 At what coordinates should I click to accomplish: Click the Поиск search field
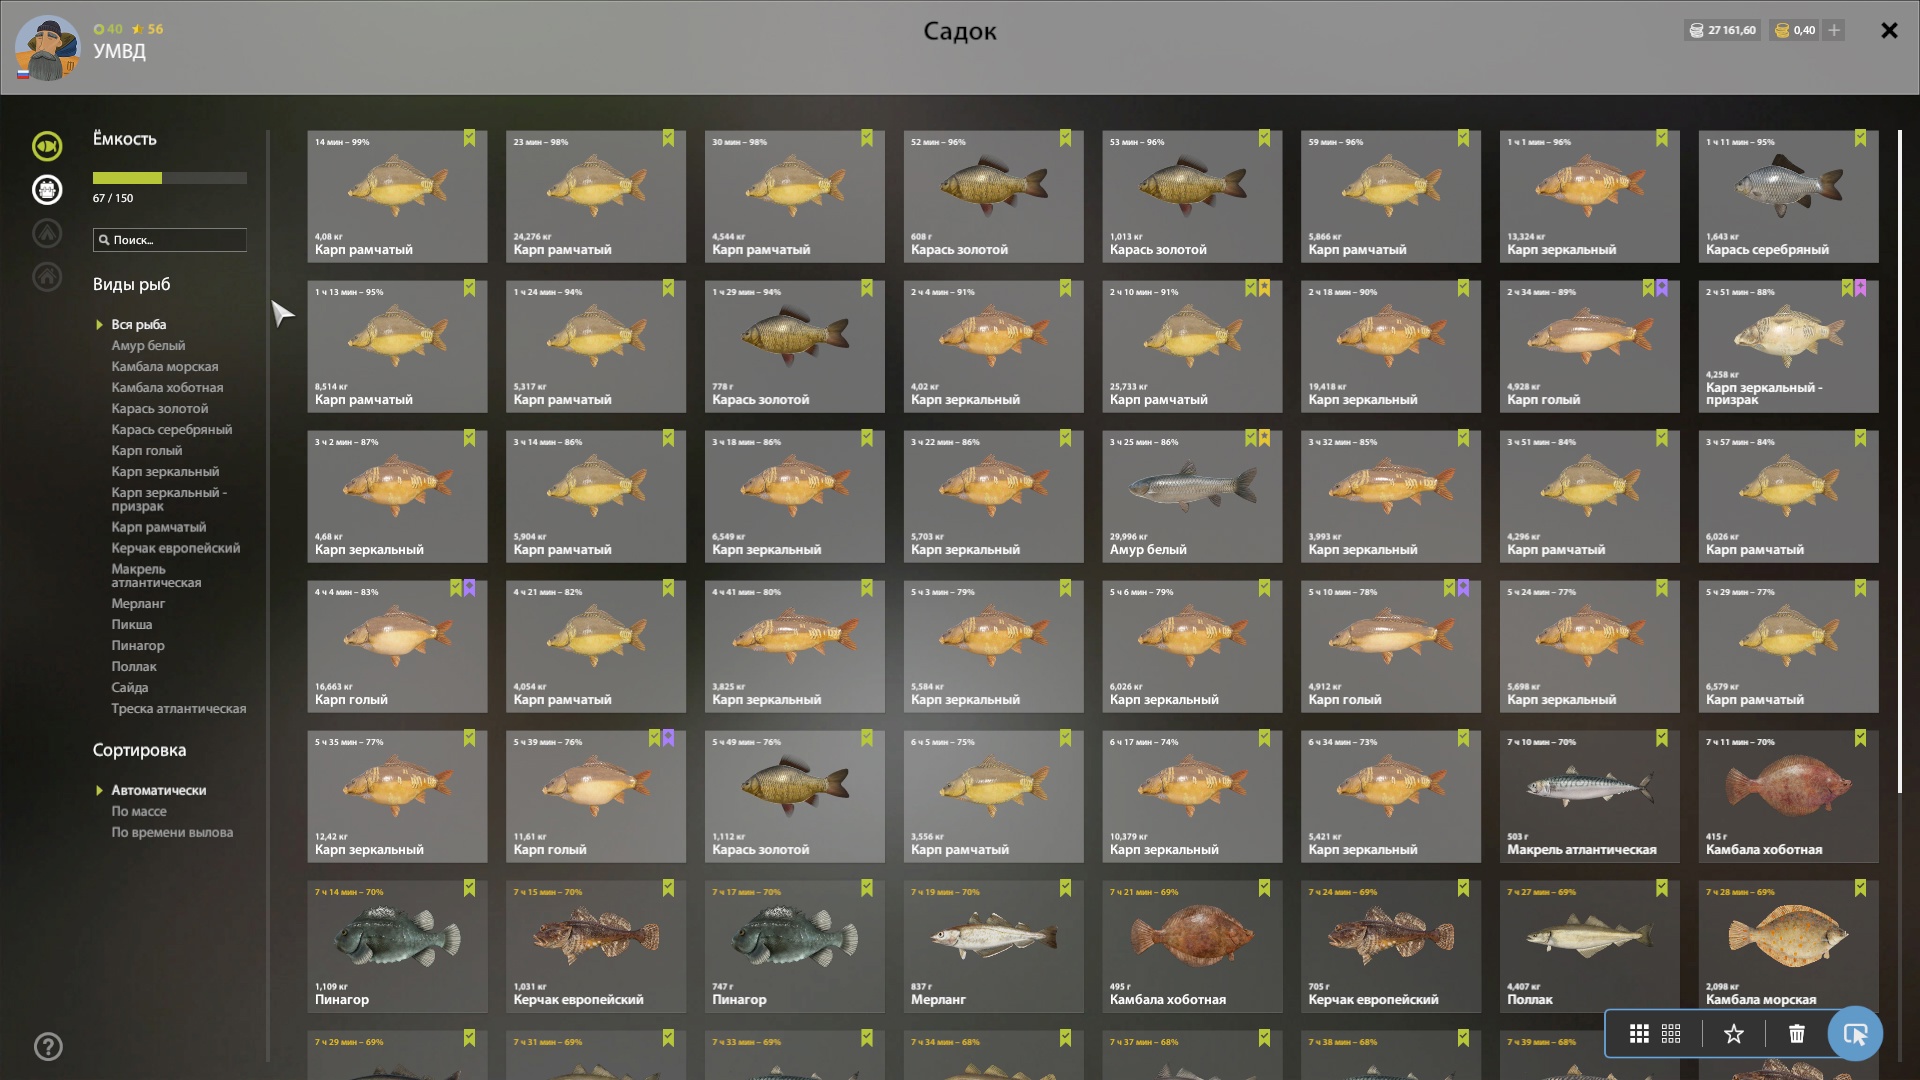point(170,240)
